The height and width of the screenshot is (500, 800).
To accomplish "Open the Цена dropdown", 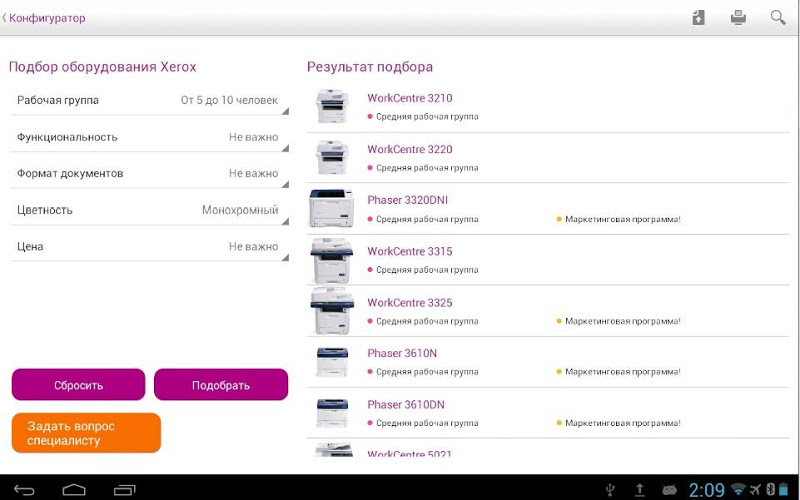I will tap(149, 247).
